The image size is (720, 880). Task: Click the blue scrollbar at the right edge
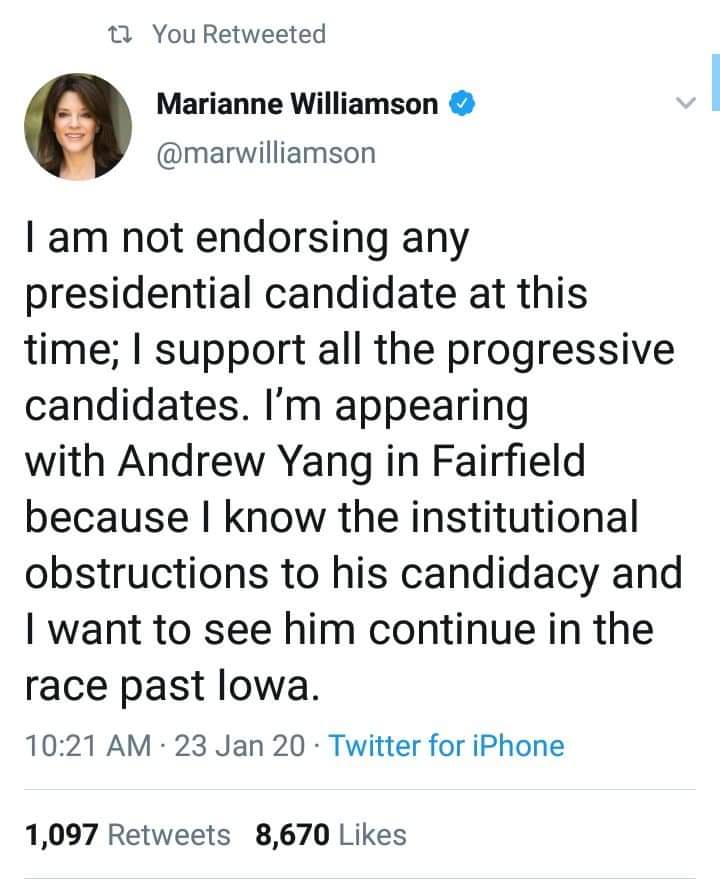714,82
